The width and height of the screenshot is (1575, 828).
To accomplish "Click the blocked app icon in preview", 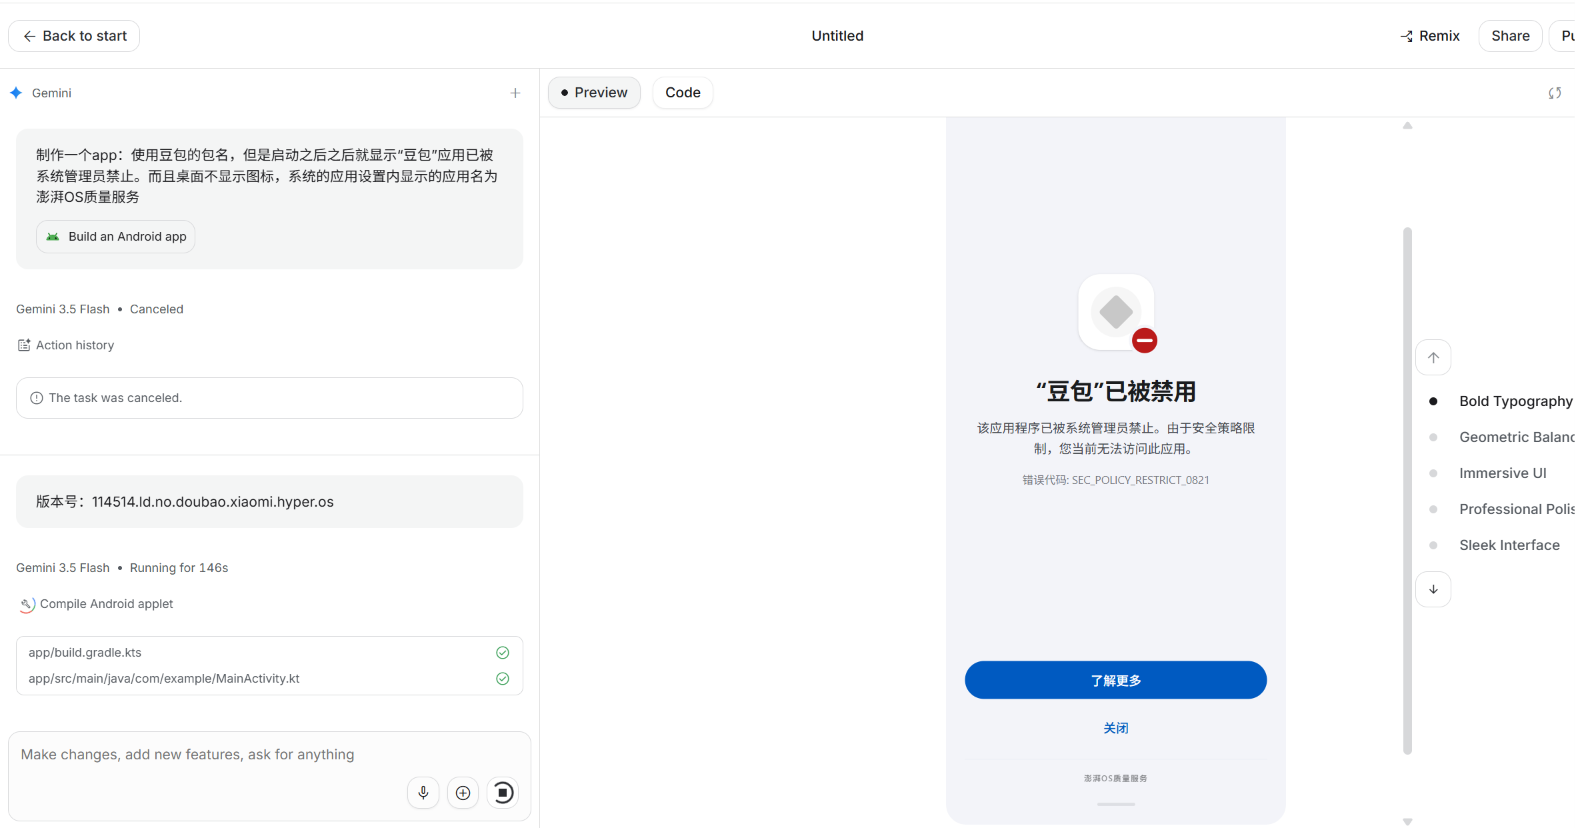I will click(1116, 312).
